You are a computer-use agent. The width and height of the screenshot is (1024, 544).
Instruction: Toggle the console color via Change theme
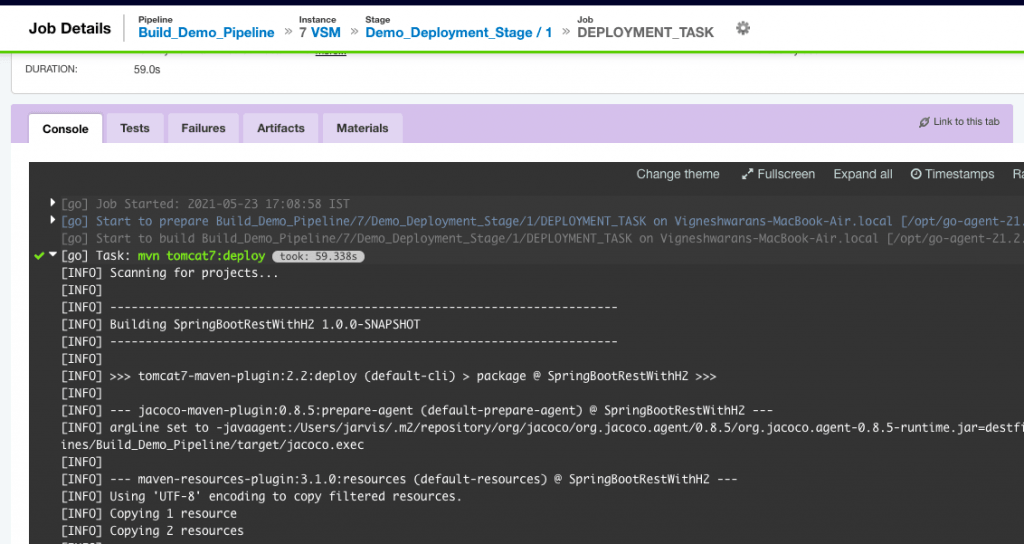[677, 174]
